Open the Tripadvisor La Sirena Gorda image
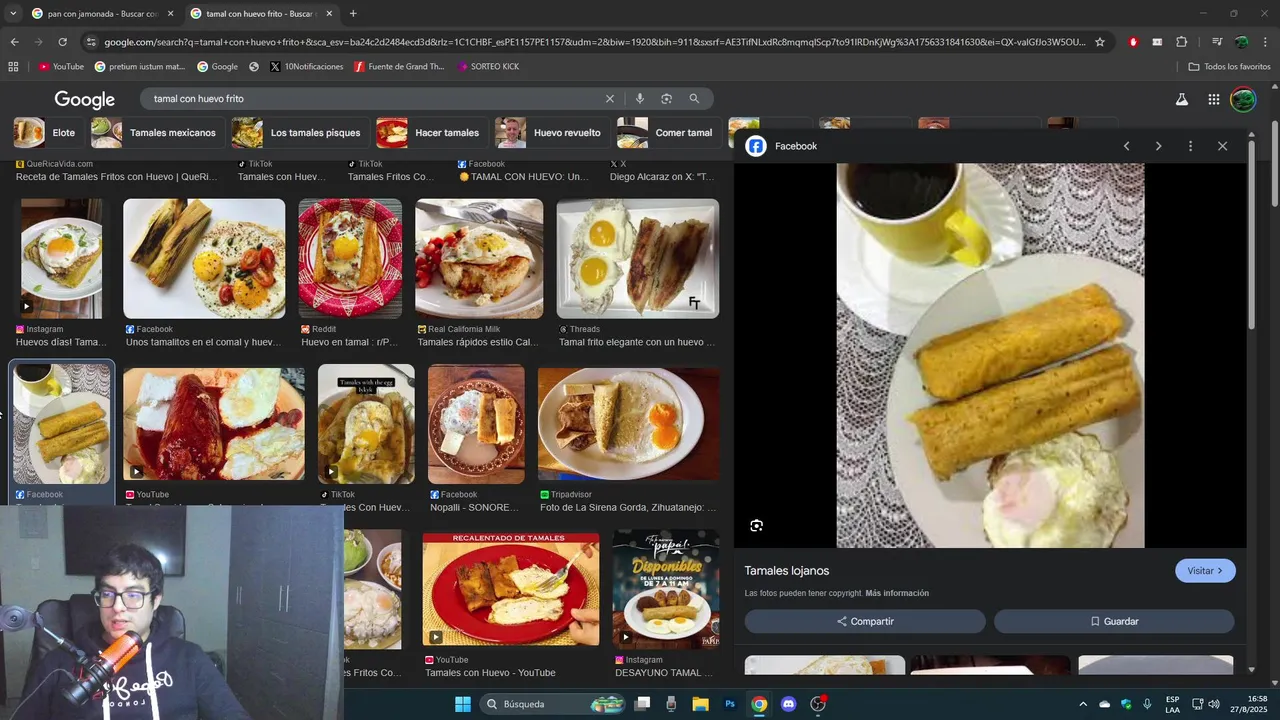This screenshot has height=720, width=1280. point(628,424)
